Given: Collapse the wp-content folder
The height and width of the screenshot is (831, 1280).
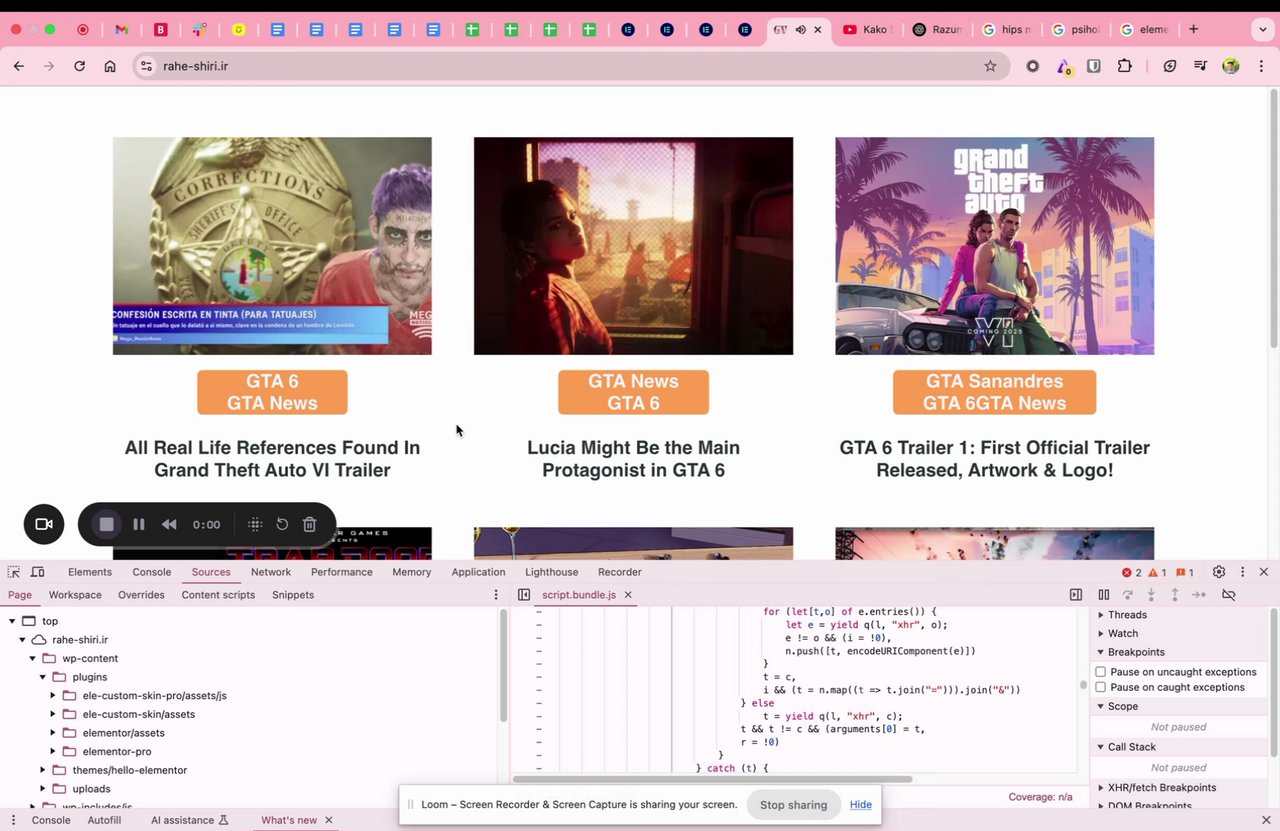Looking at the screenshot, I should (32, 658).
